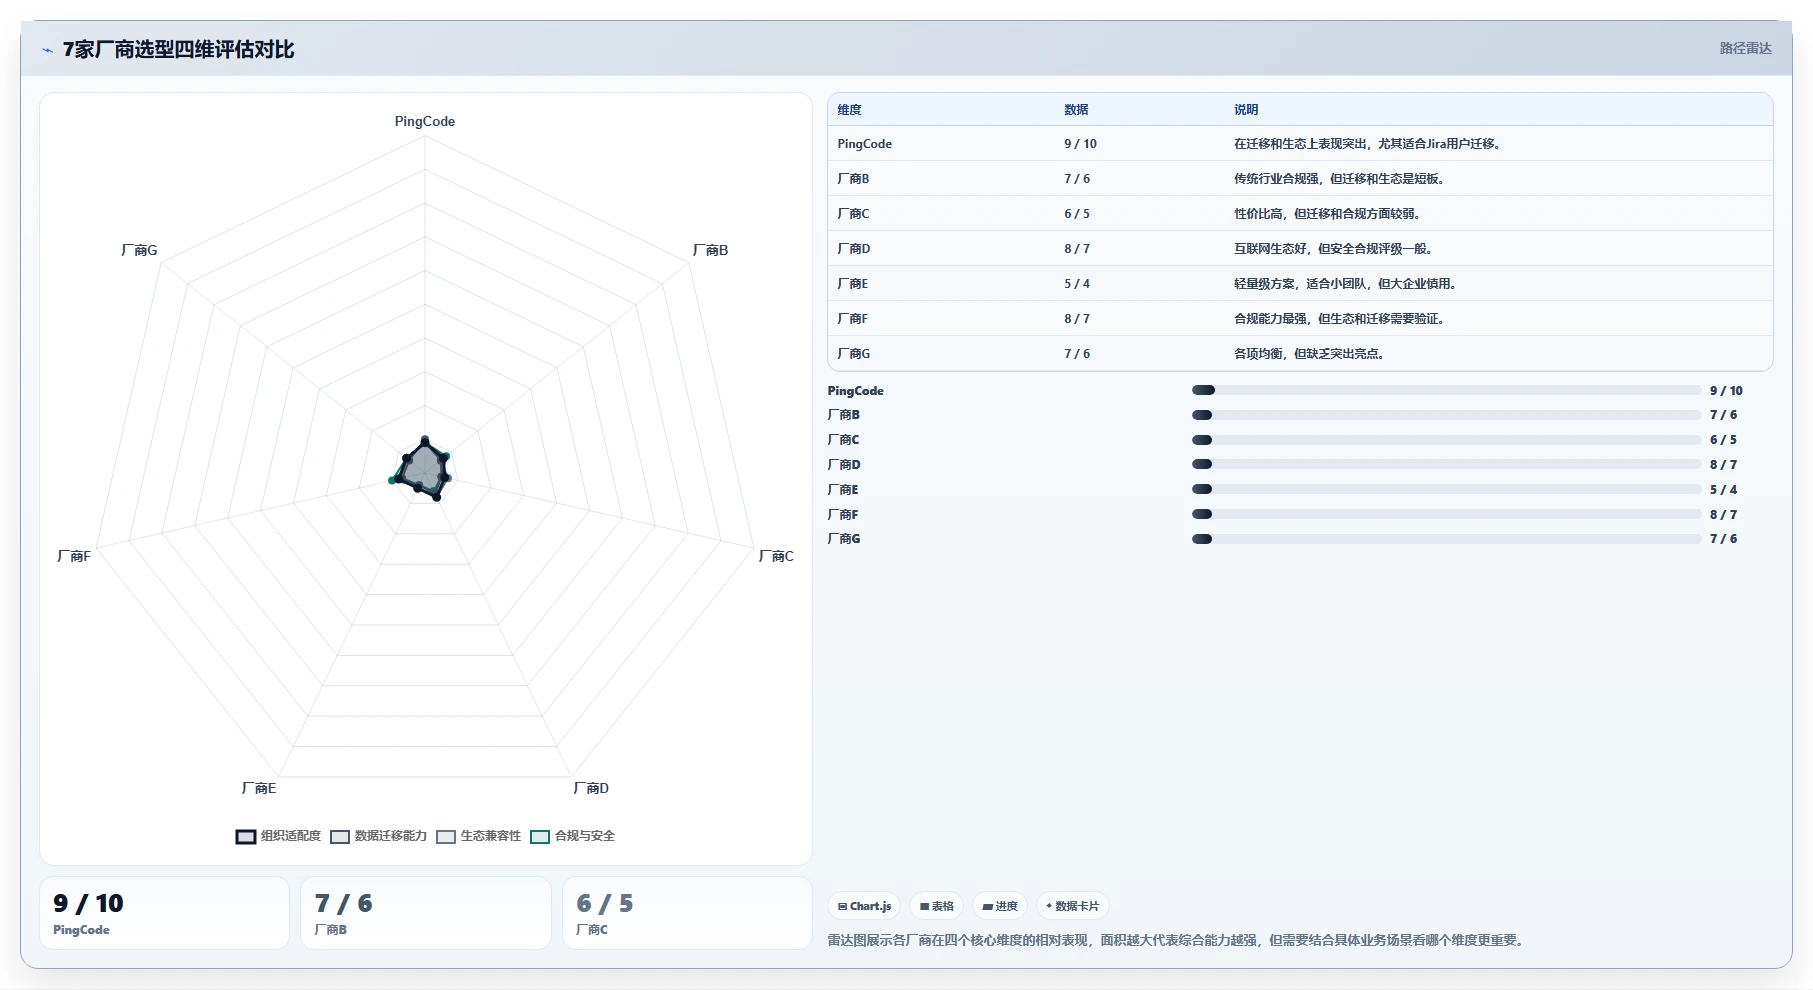
Task: Open the 7 / 6 厂商B summary card
Action: (426, 913)
